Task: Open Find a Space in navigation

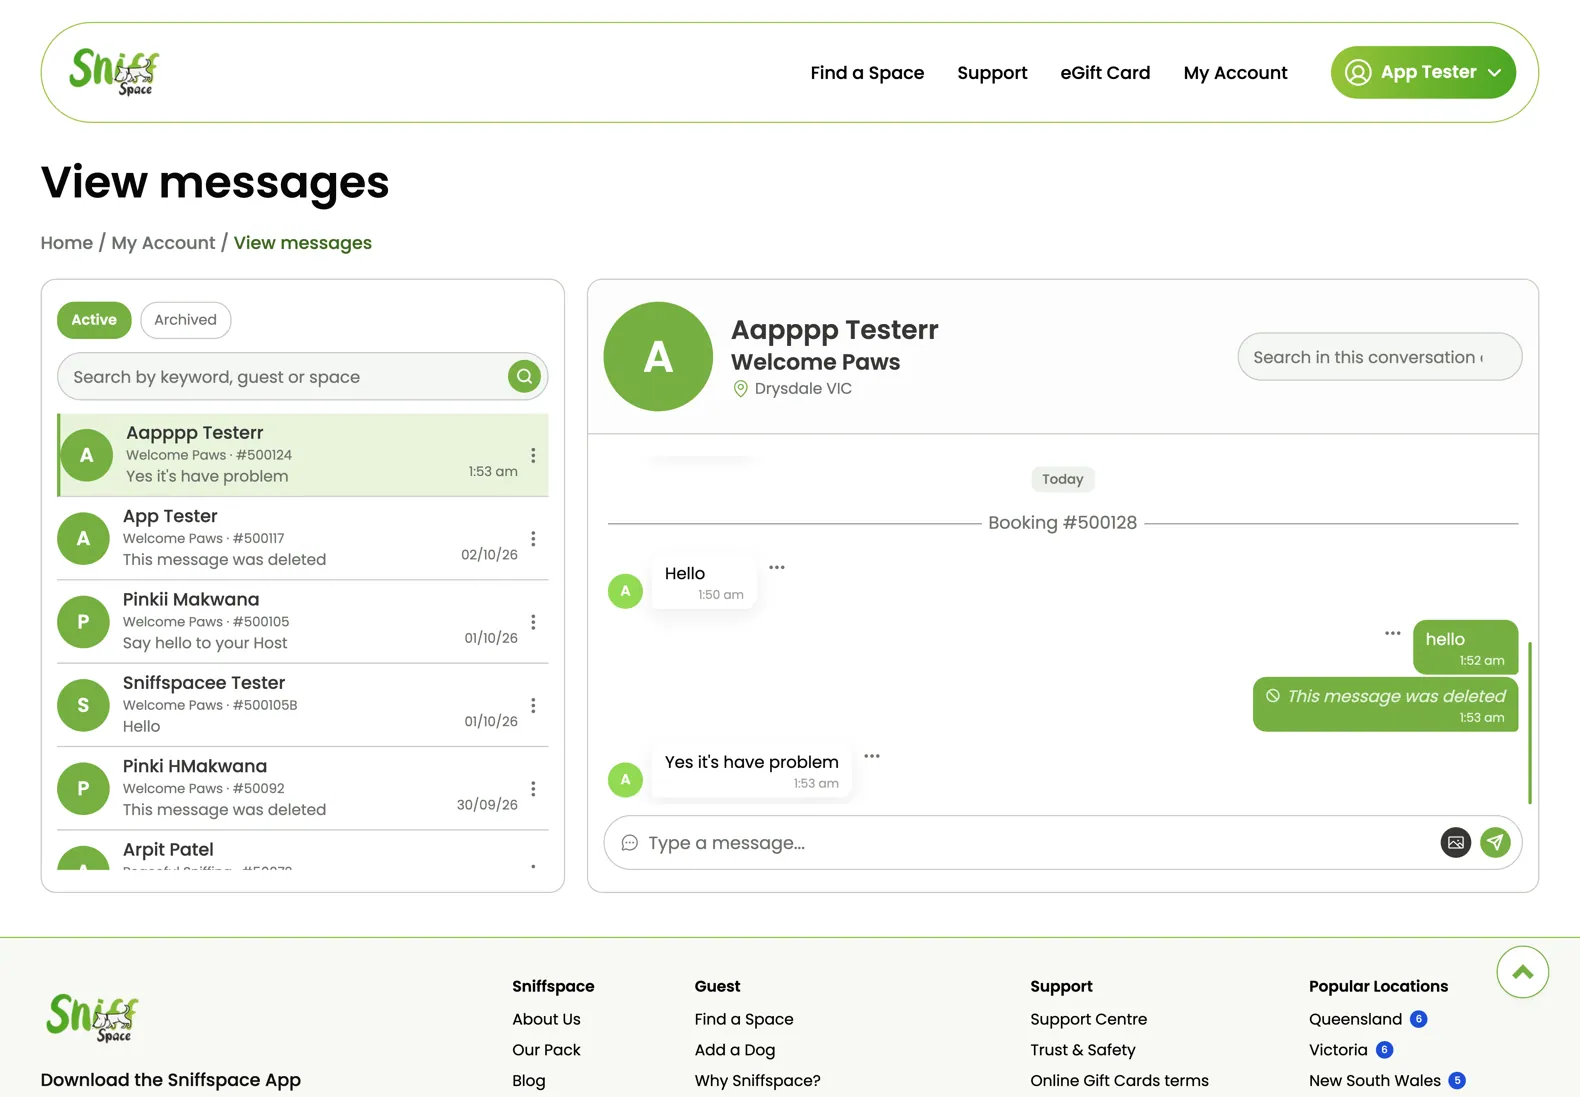Action: pos(867,73)
